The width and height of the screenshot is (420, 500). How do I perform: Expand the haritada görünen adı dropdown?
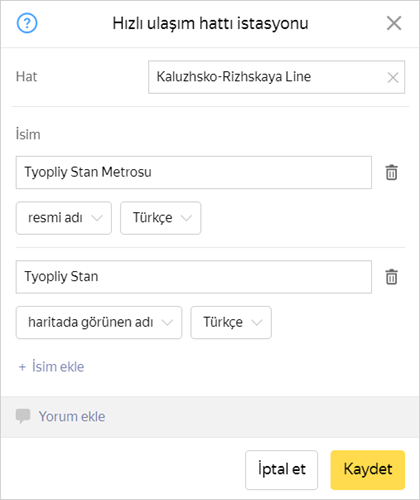(x=99, y=323)
